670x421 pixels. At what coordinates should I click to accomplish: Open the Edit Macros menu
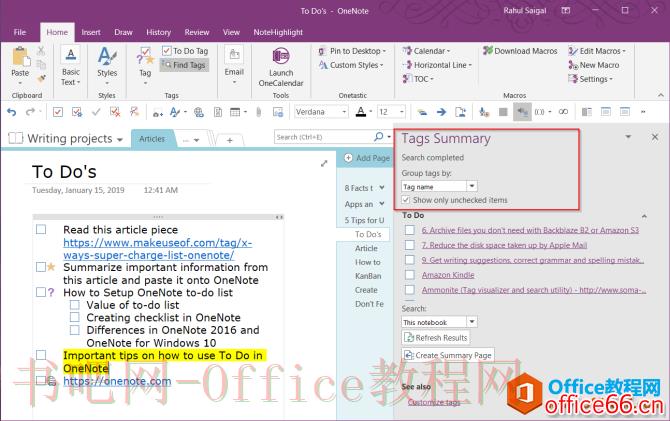click(597, 51)
